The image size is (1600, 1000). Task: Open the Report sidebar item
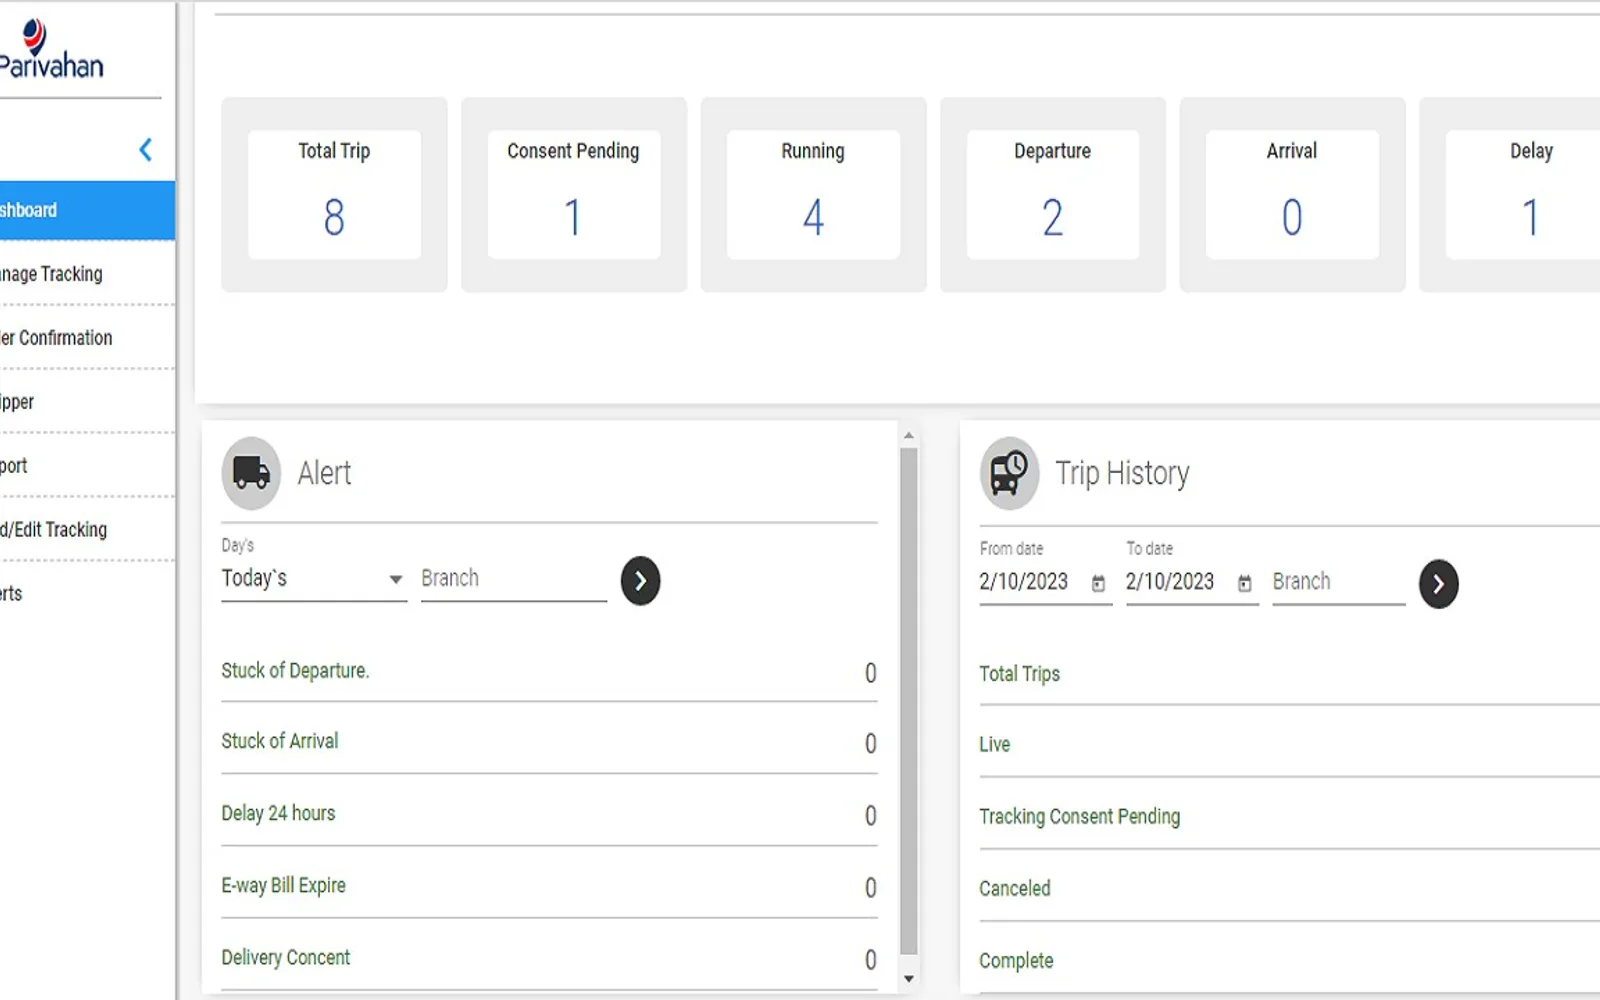87,466
